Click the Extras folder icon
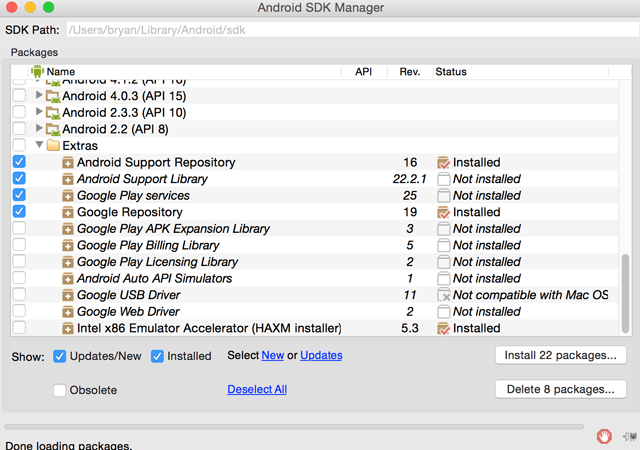This screenshot has height=450, width=640. coord(54,146)
